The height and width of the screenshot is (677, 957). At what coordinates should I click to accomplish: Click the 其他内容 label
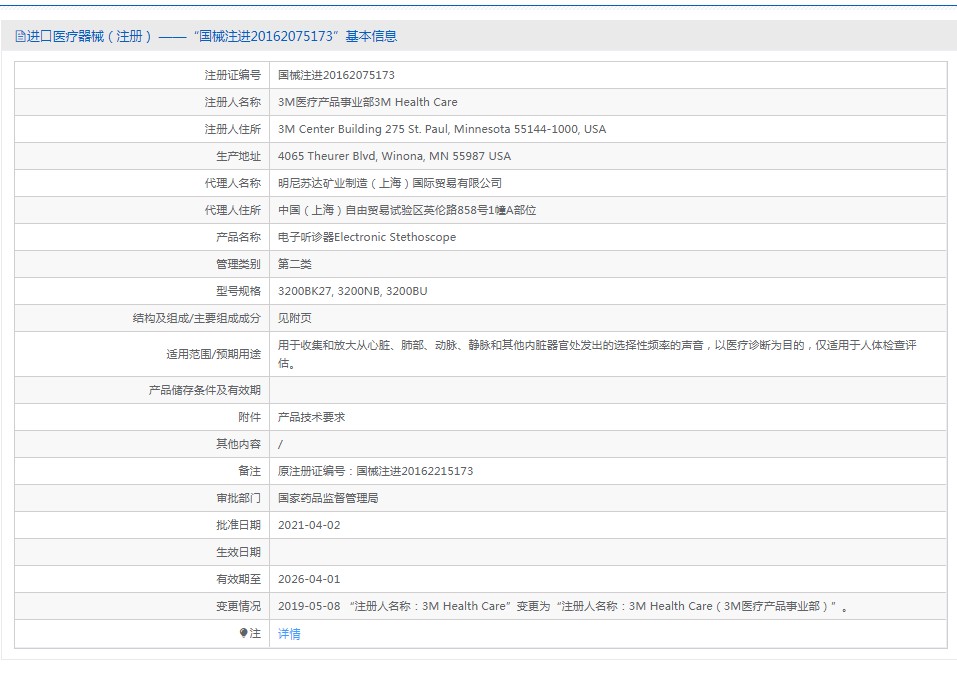(238, 444)
